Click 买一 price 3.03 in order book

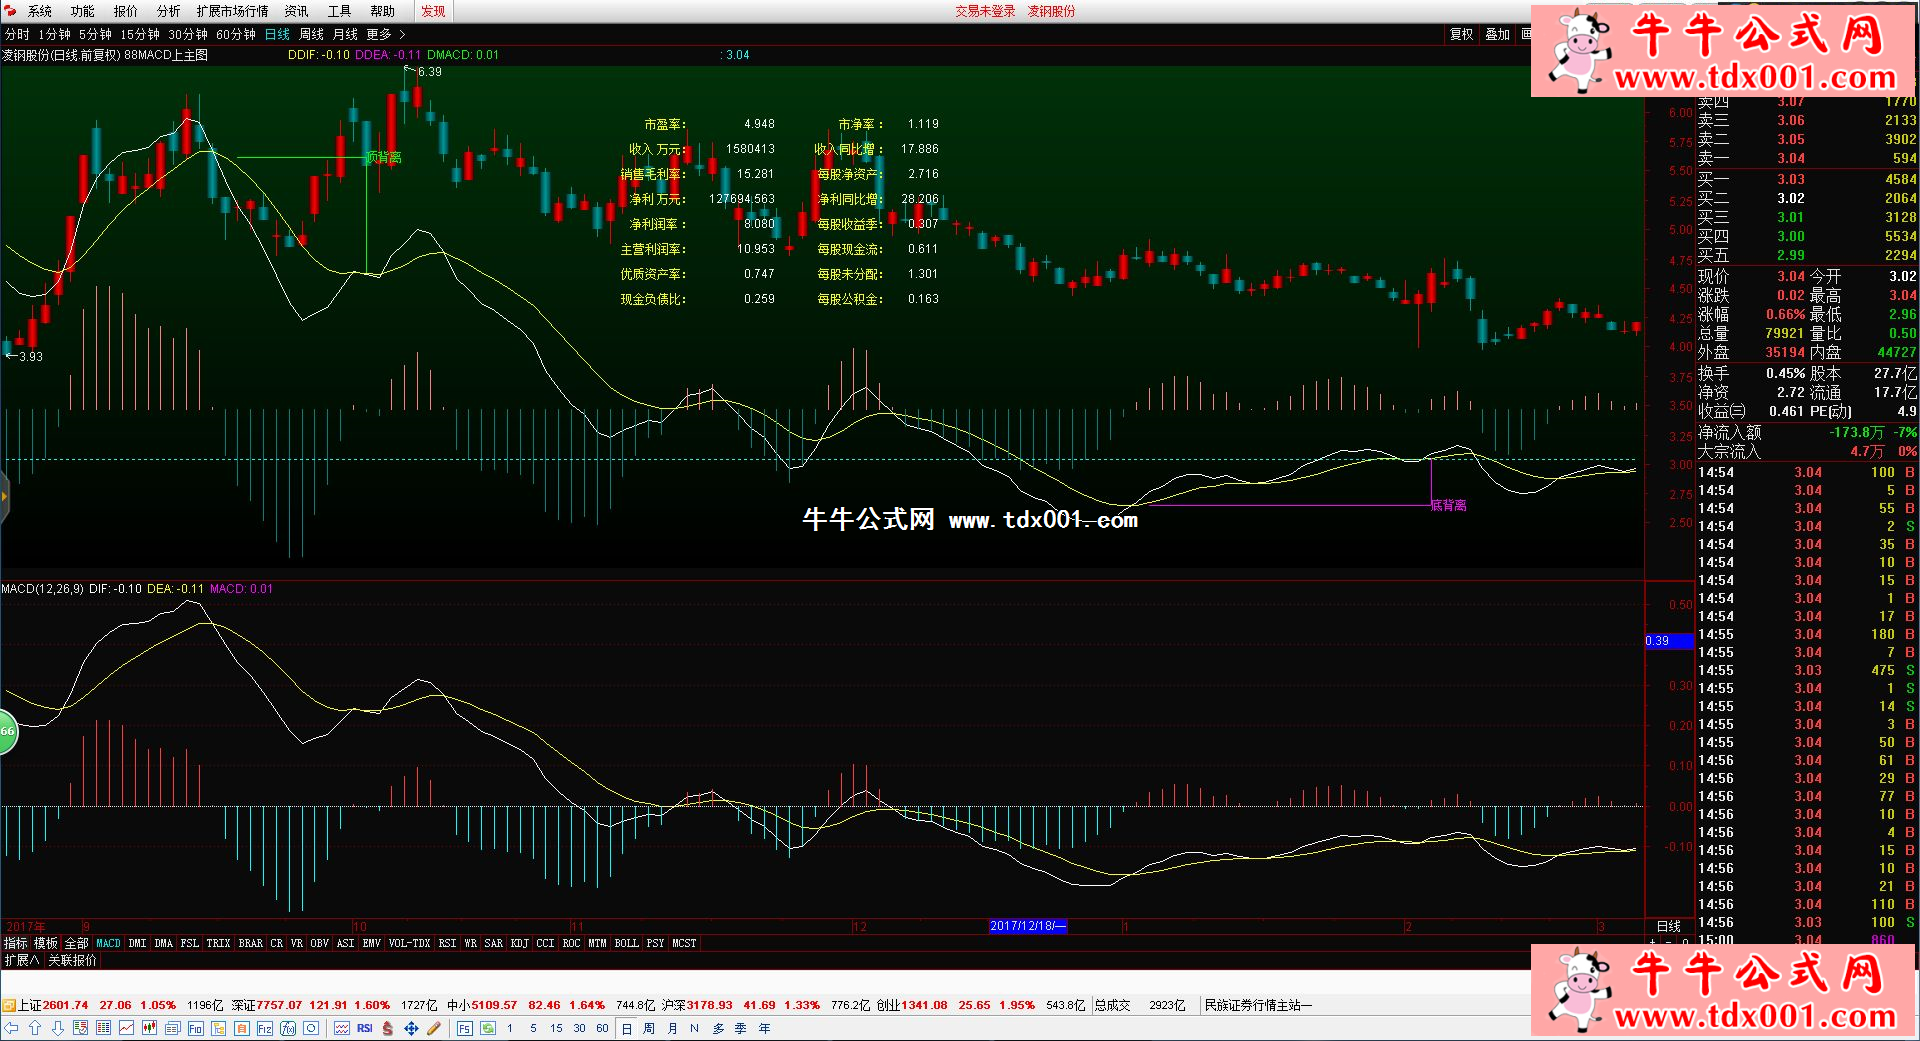(1791, 179)
